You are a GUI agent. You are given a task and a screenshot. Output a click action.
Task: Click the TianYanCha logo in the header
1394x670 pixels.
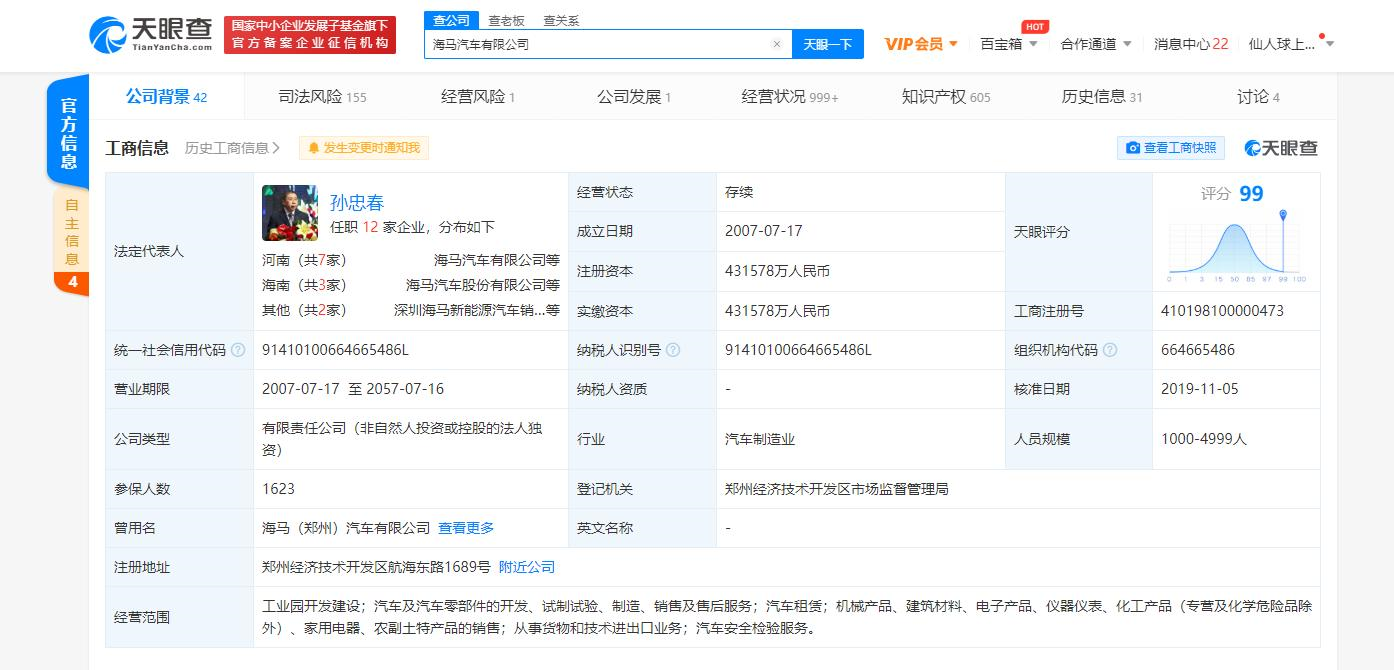pyautogui.click(x=151, y=35)
